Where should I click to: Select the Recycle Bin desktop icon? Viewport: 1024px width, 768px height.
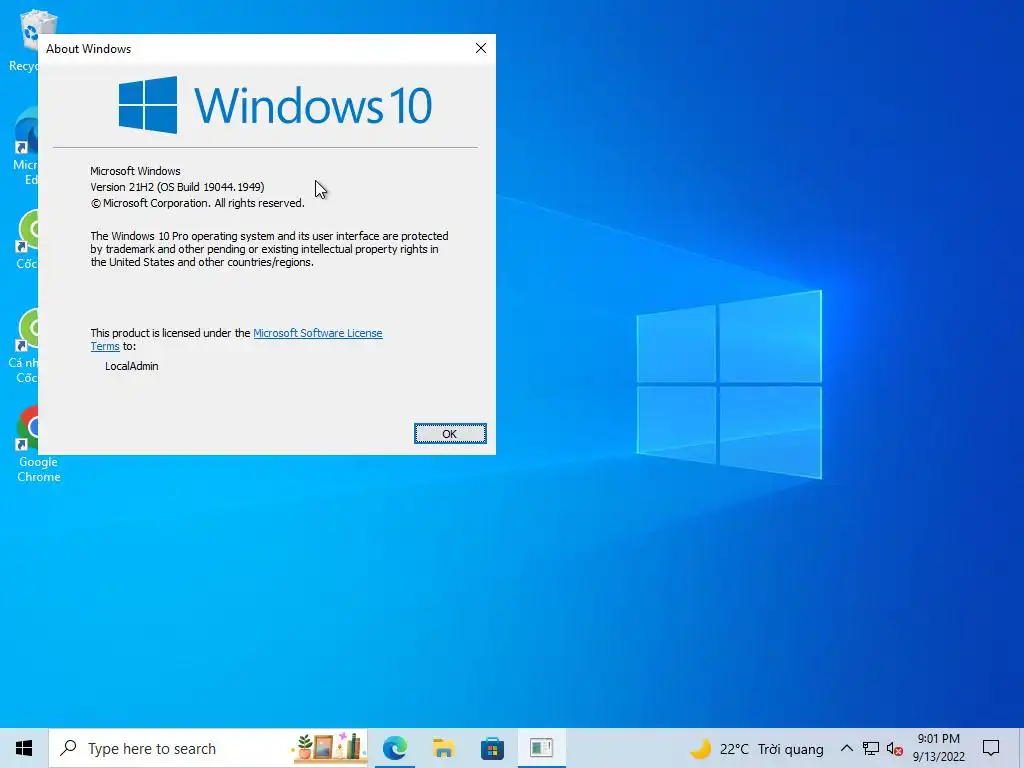pos(26,40)
